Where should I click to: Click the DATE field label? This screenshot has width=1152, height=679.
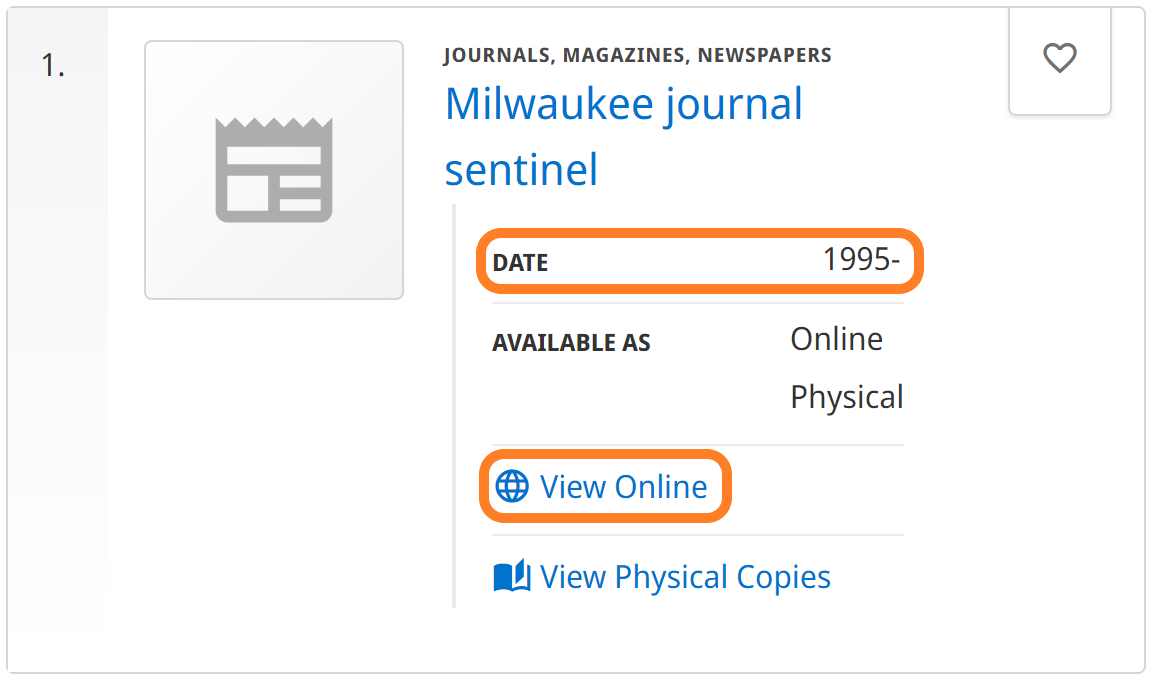(520, 263)
